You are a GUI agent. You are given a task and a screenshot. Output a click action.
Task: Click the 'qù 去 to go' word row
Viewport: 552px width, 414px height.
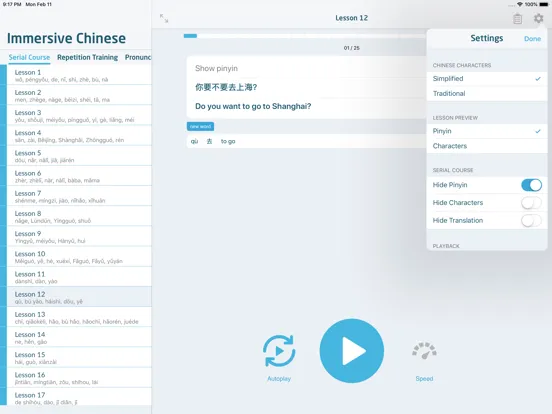tap(306, 141)
